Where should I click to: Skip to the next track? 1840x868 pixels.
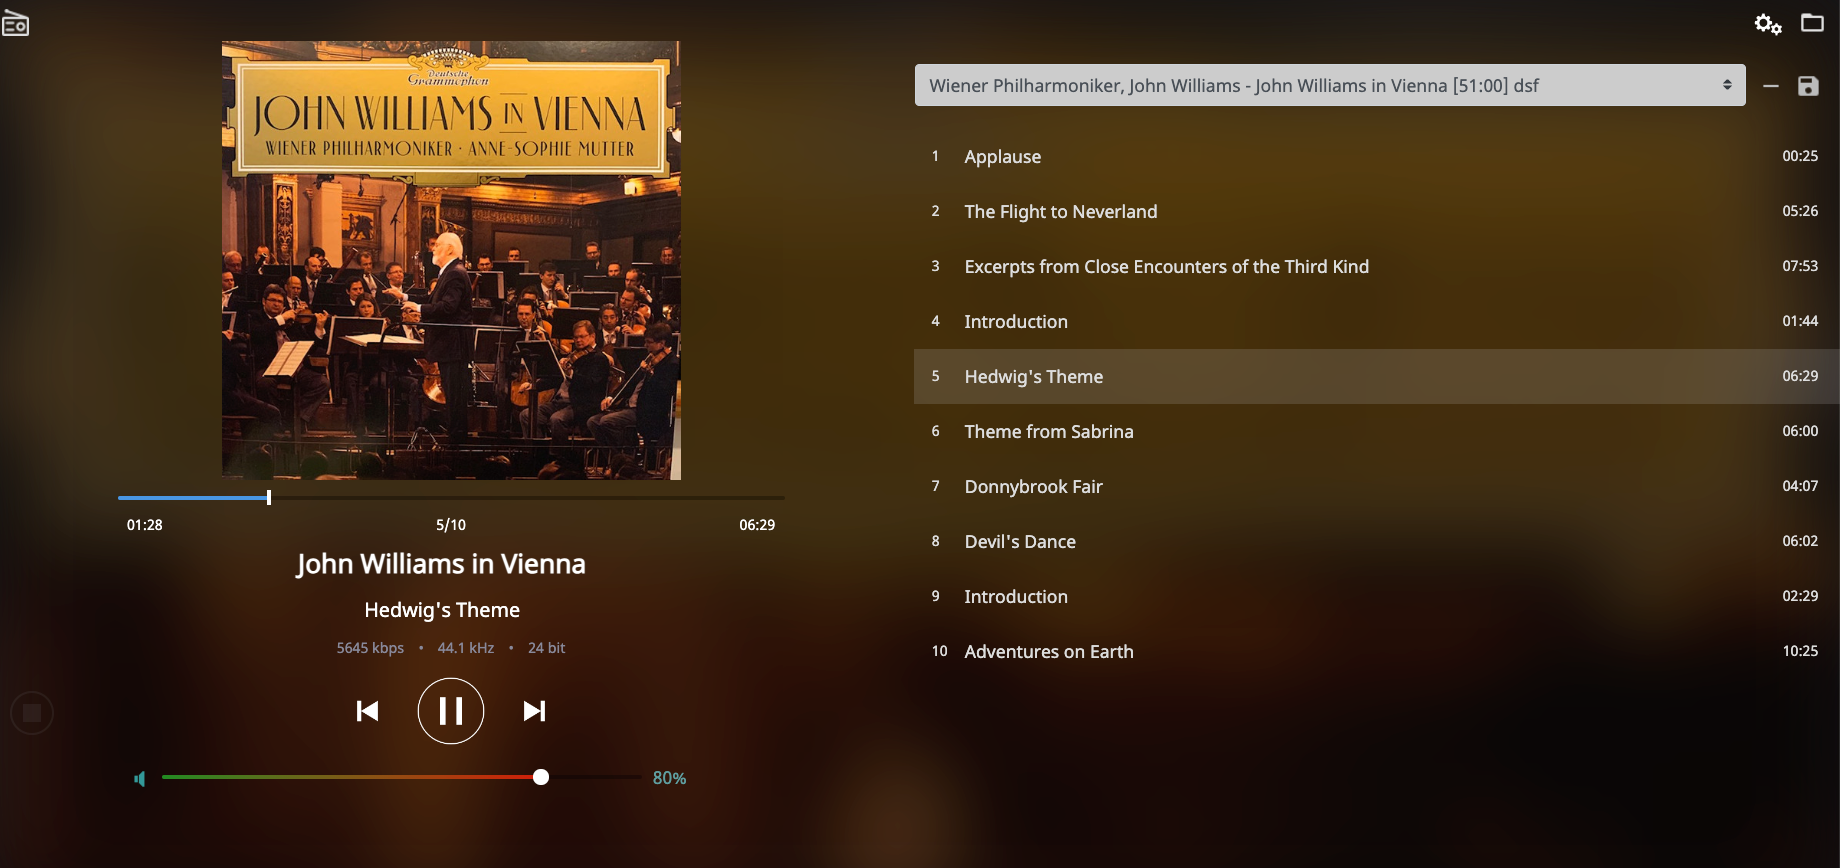click(534, 711)
